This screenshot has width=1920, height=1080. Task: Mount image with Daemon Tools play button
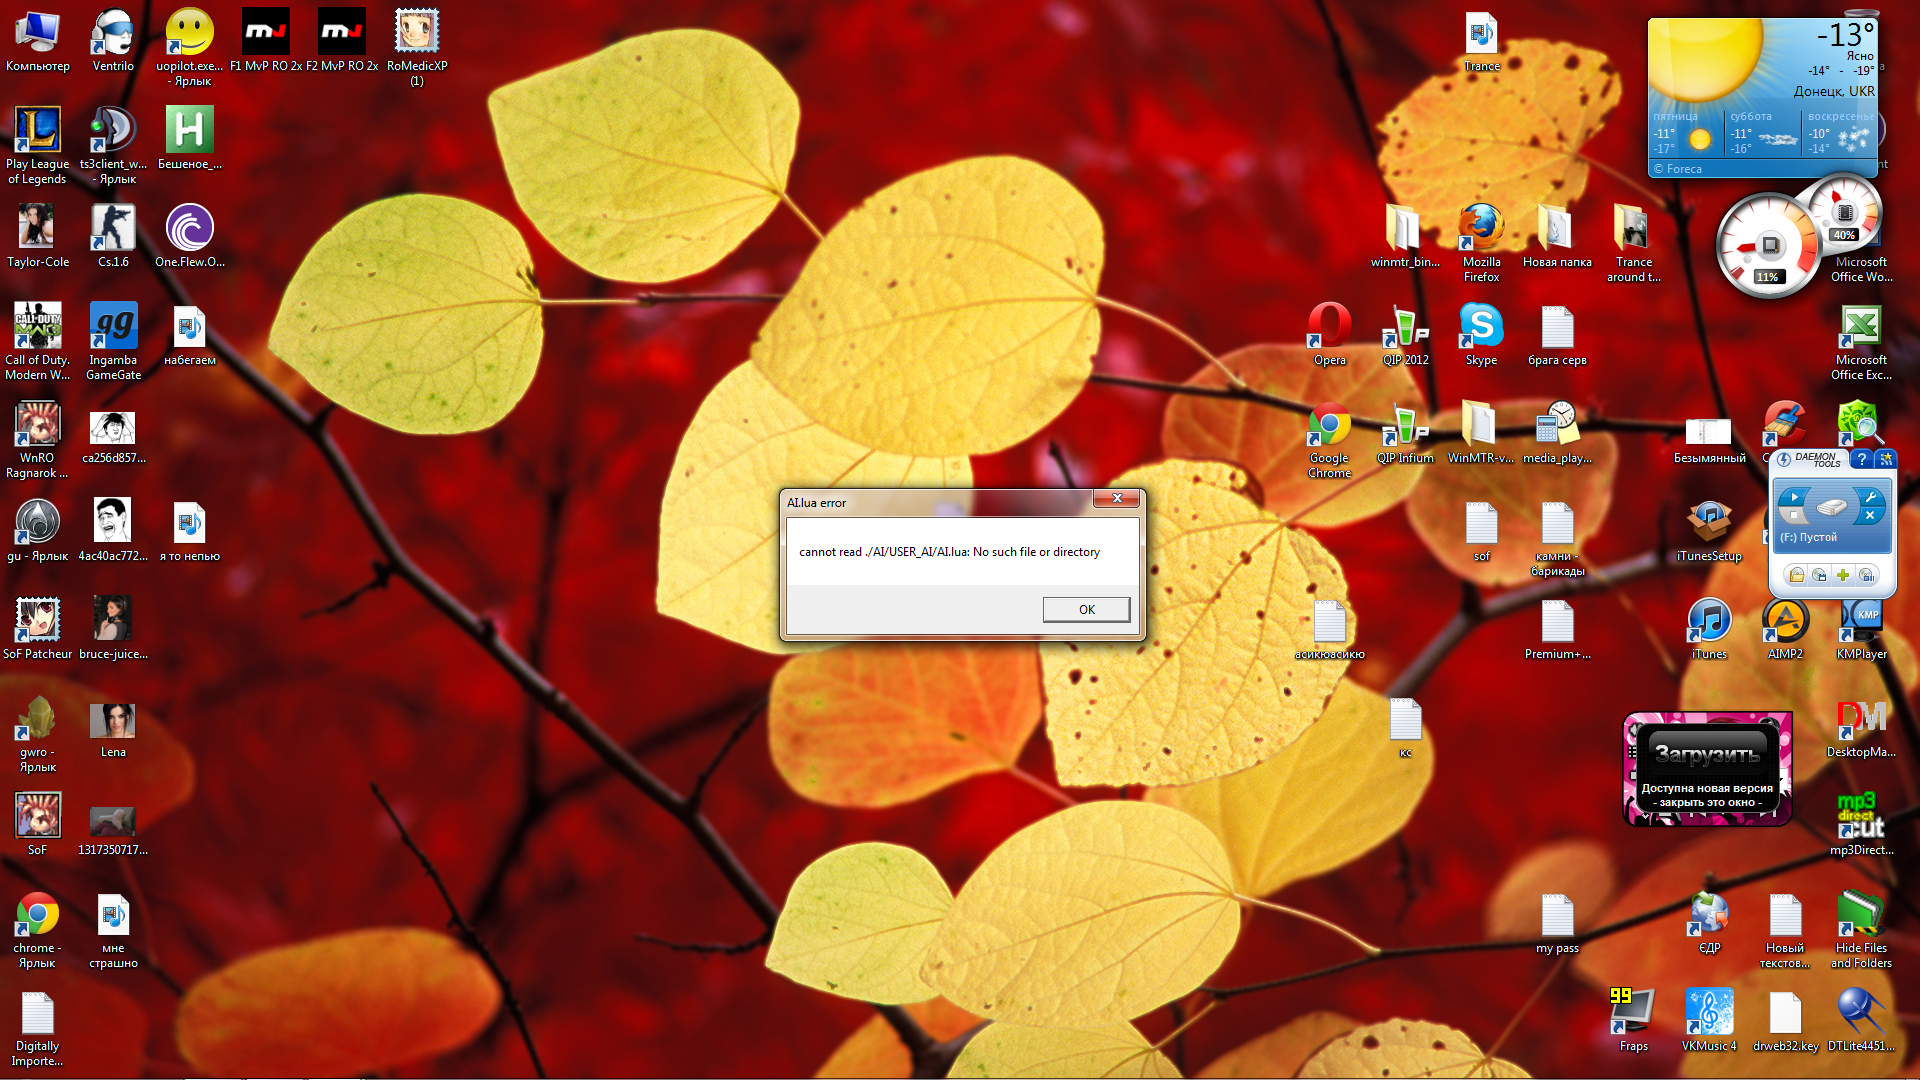click(x=1793, y=497)
